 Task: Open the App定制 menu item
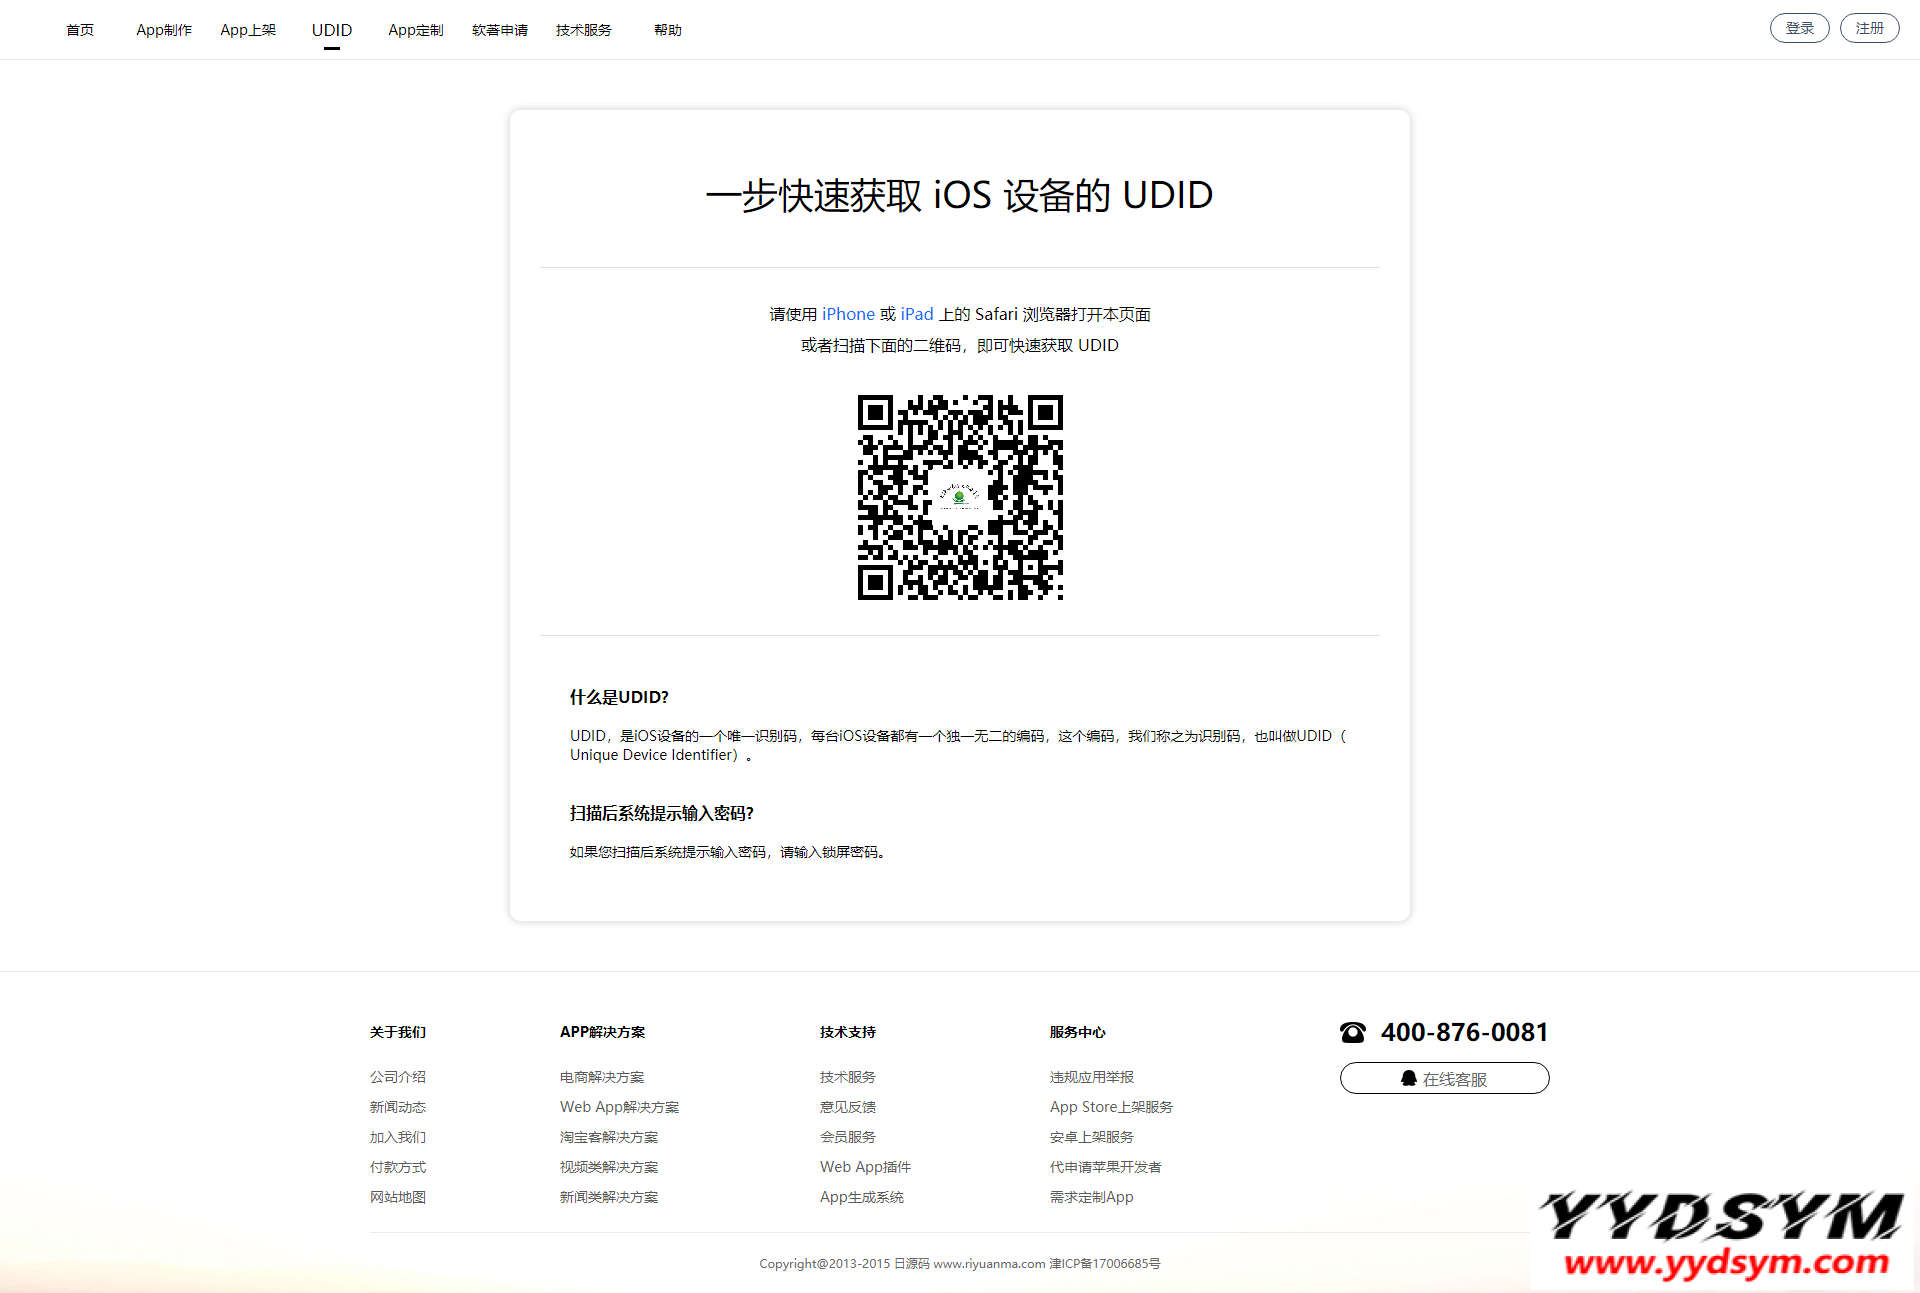(x=416, y=30)
